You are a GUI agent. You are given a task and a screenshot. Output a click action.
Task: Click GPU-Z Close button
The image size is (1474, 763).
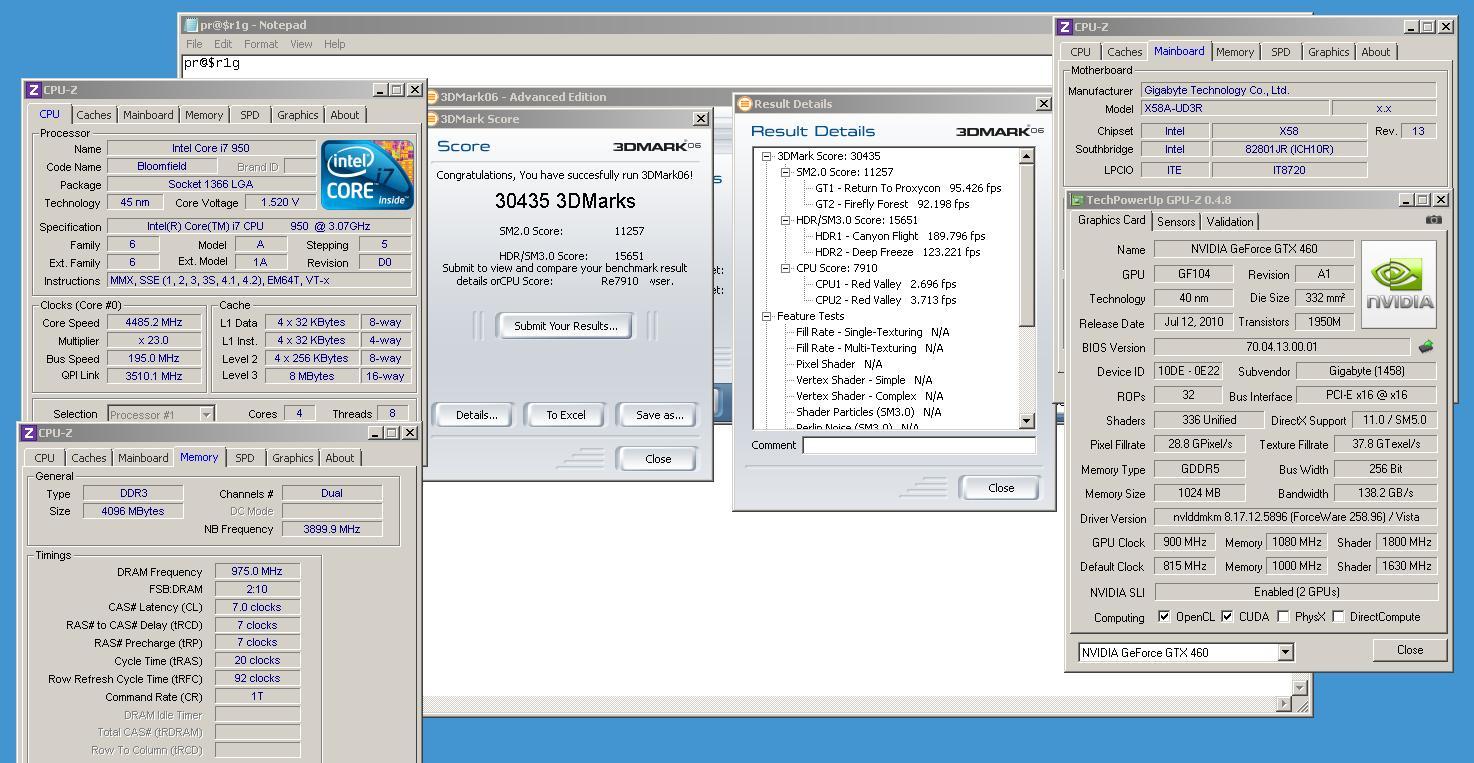tap(1410, 650)
